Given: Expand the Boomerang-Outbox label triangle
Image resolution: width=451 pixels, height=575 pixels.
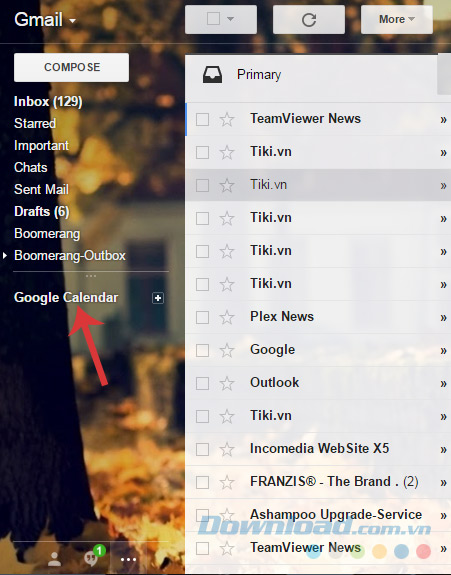Looking at the screenshot, I should (5, 255).
